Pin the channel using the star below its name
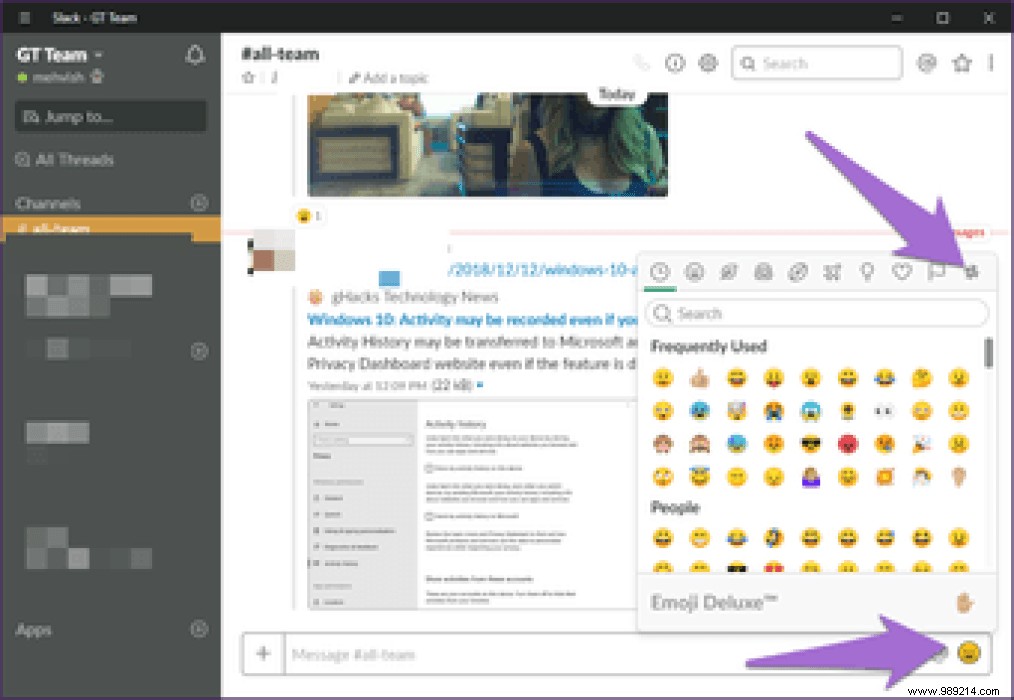 coord(247,78)
